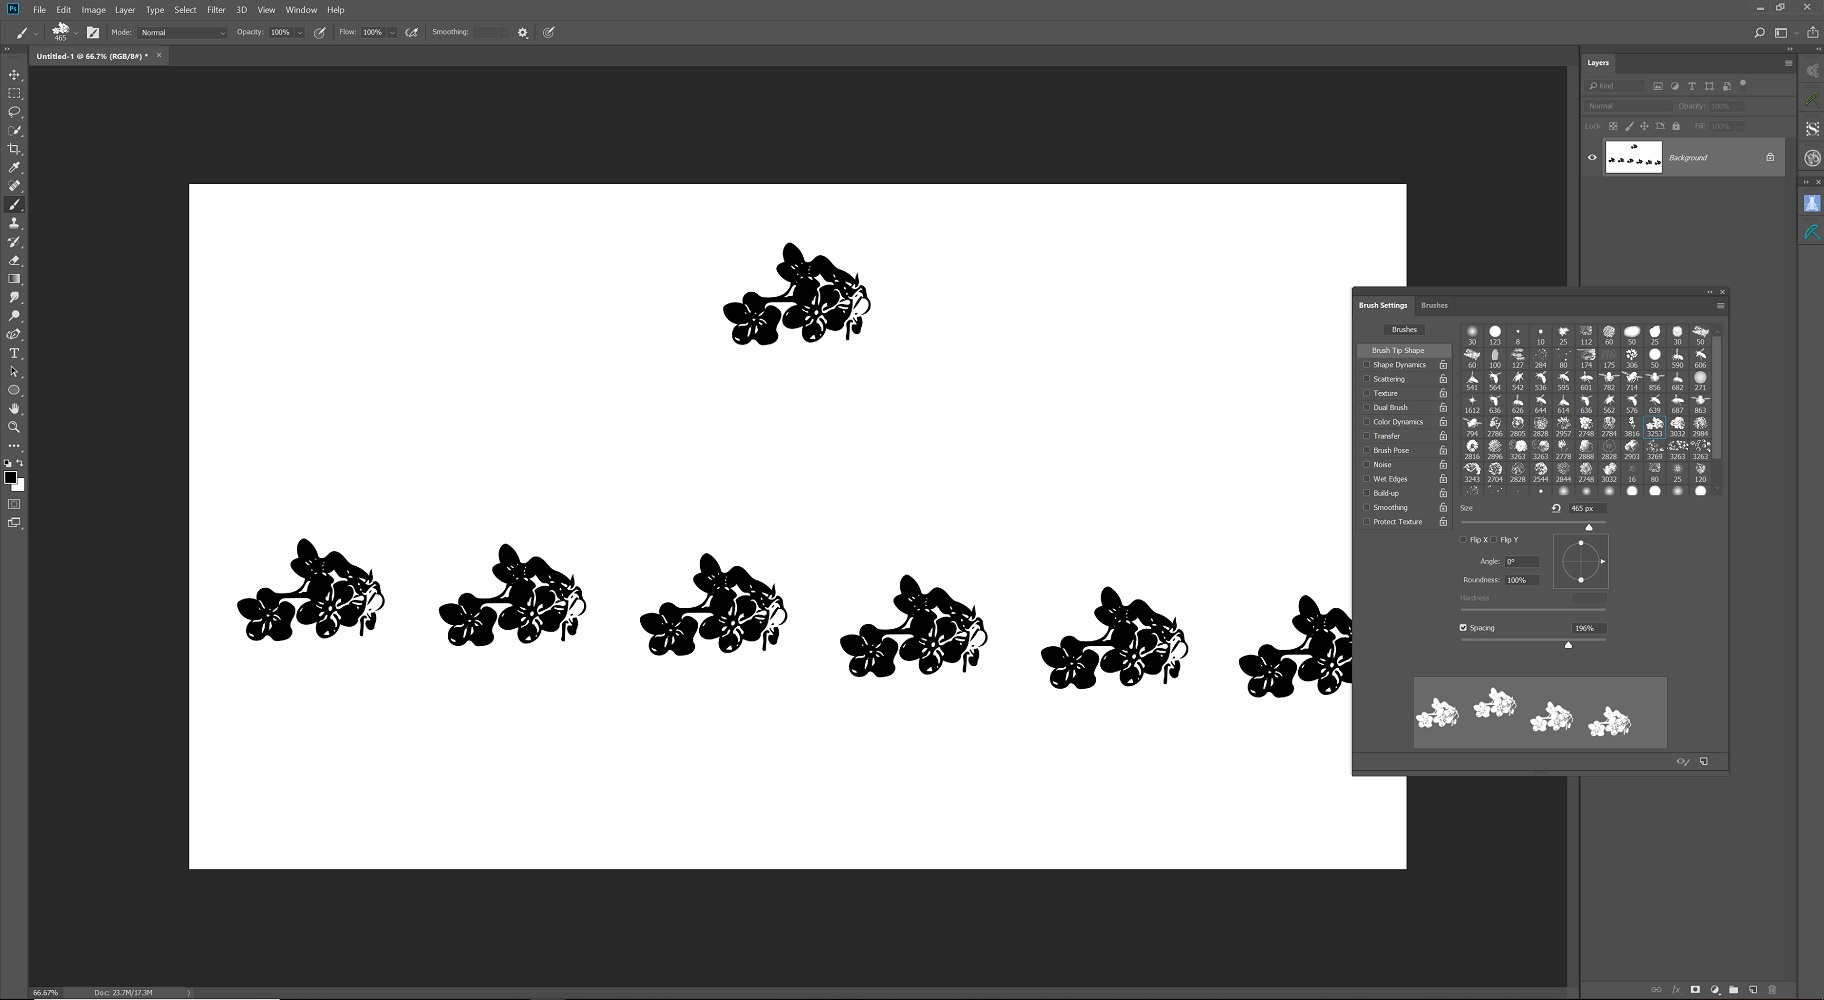This screenshot has width=1824, height=1000.
Task: Select the Eraser tool
Action: tap(14, 260)
